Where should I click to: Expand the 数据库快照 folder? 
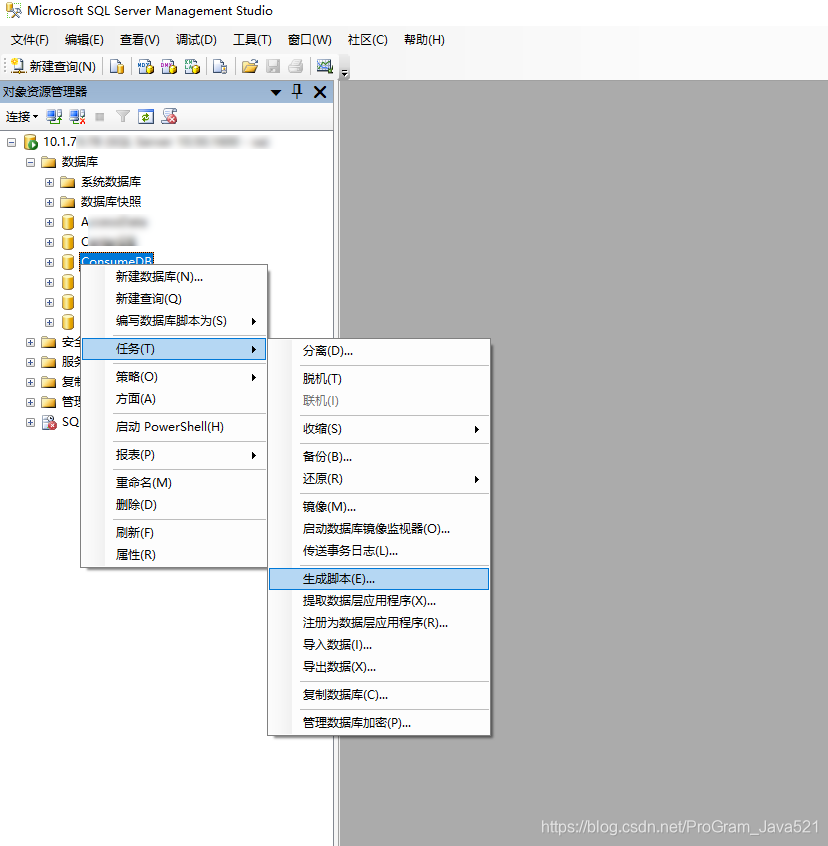(x=50, y=202)
